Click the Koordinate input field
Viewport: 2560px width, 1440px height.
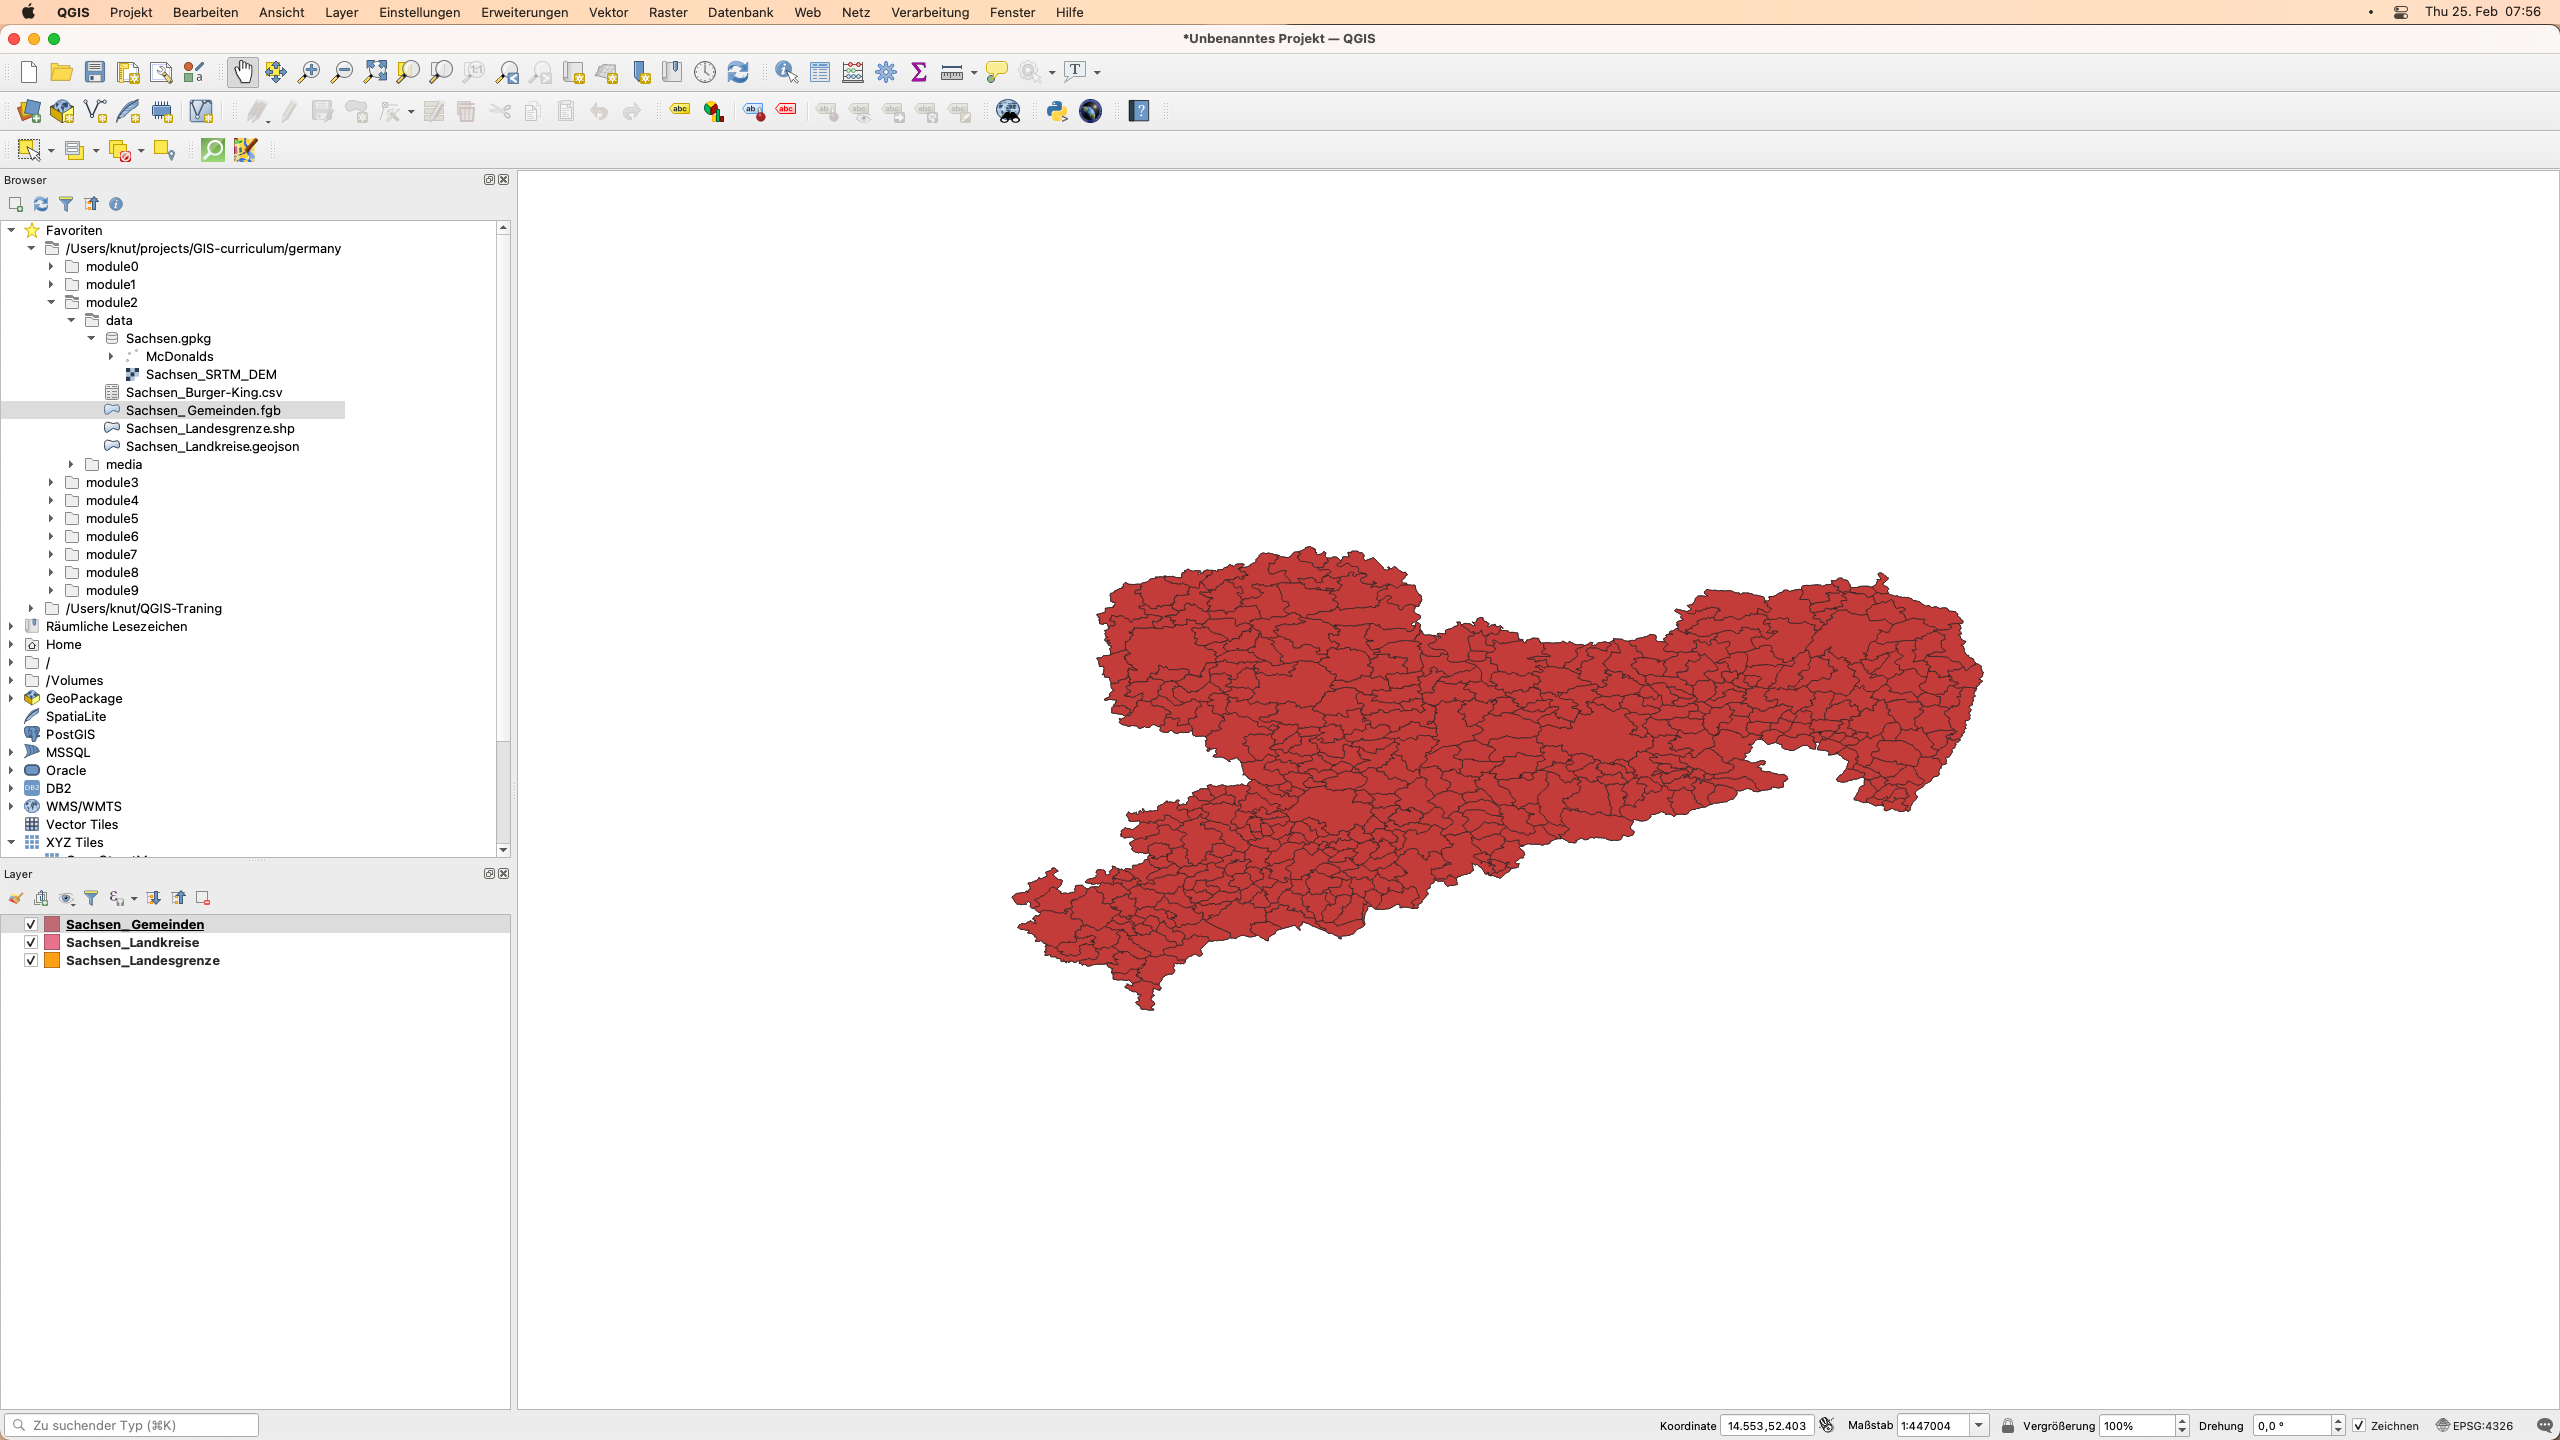[x=1766, y=1425]
